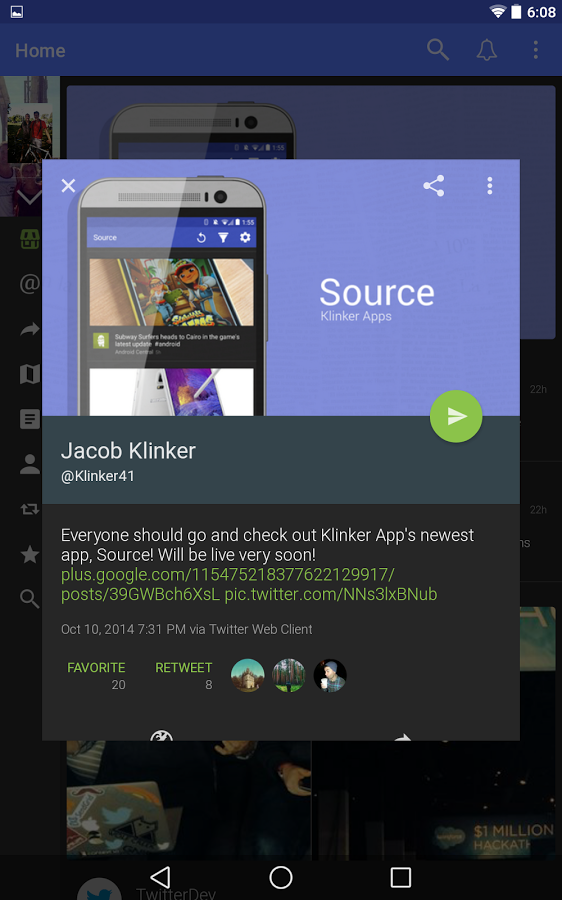Share this tweet via share icon
This screenshot has height=900, width=562.
tap(433, 185)
